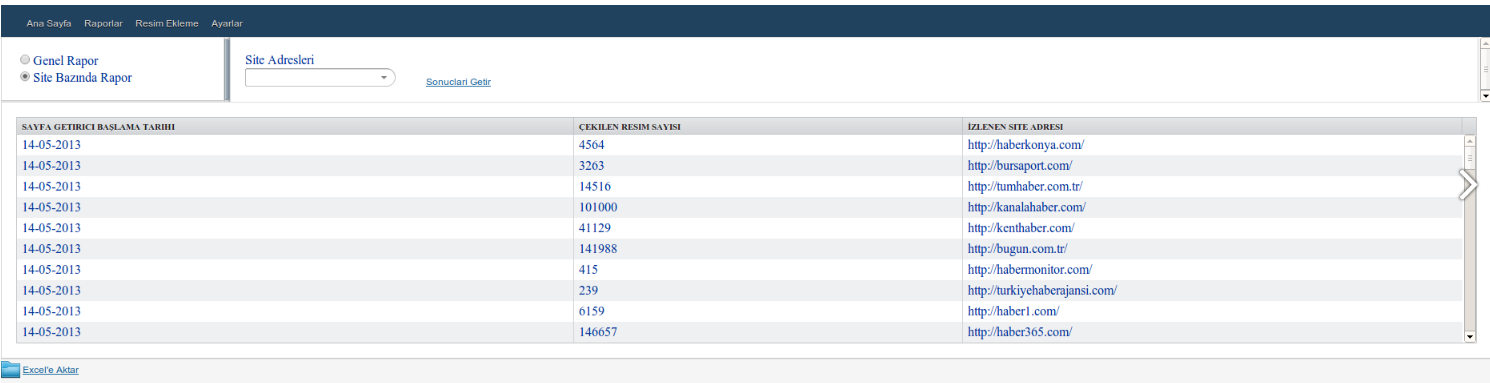Open the http://kenthaber.com/ address
The height and width of the screenshot is (383, 1490).
tap(1021, 228)
